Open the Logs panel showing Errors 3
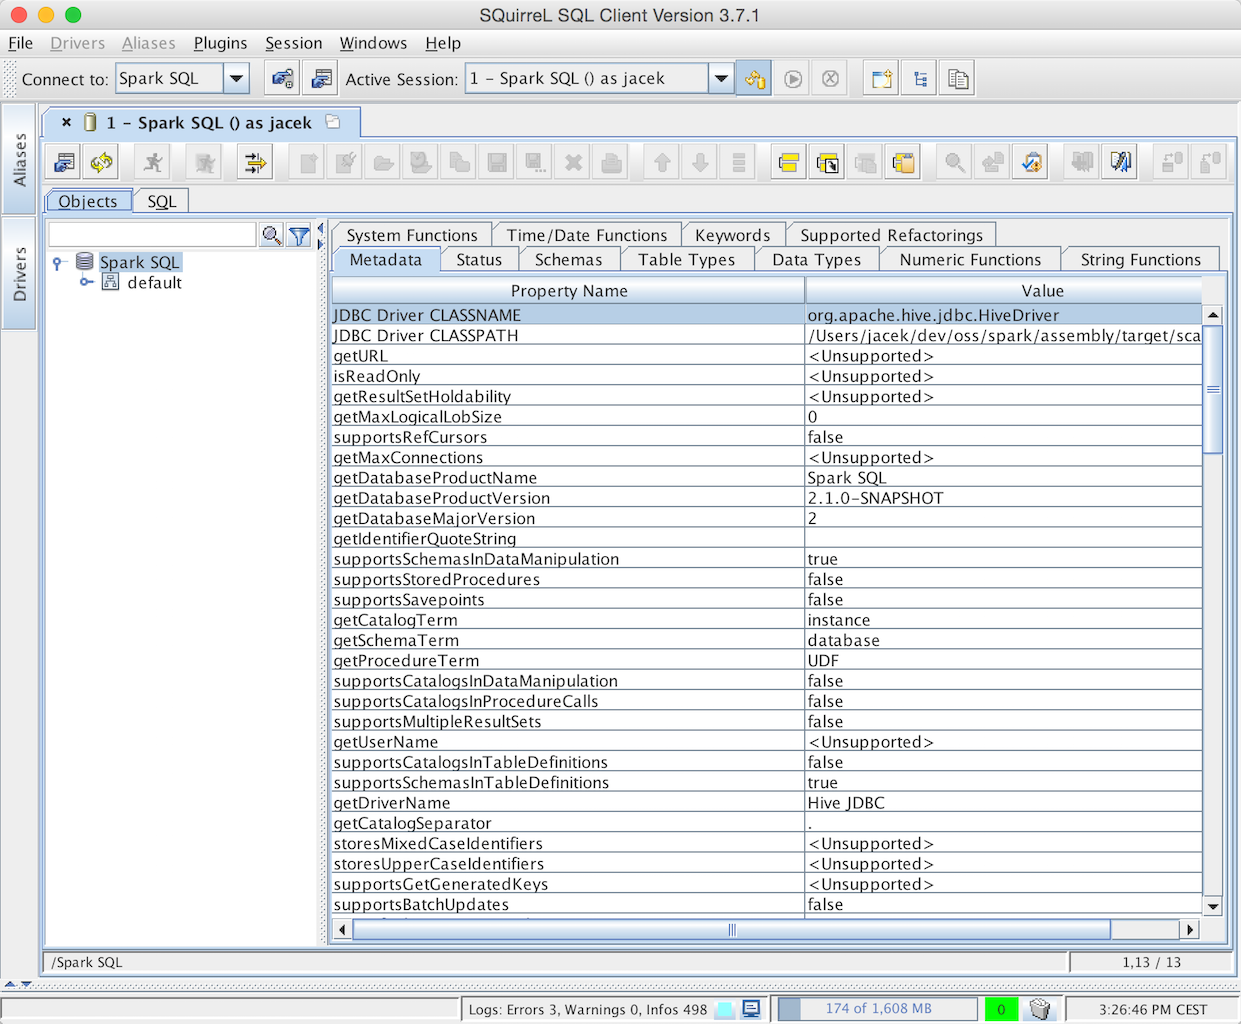The image size is (1241, 1024). [x=580, y=1009]
